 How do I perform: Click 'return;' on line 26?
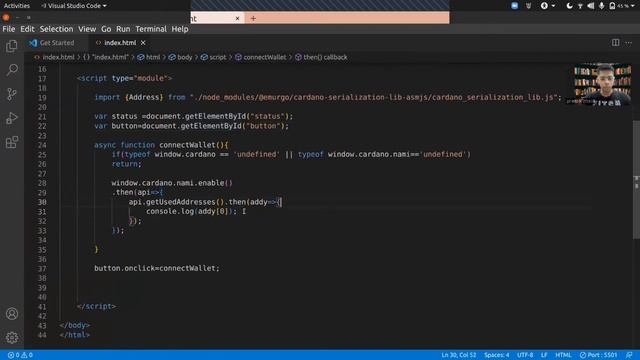pos(127,164)
